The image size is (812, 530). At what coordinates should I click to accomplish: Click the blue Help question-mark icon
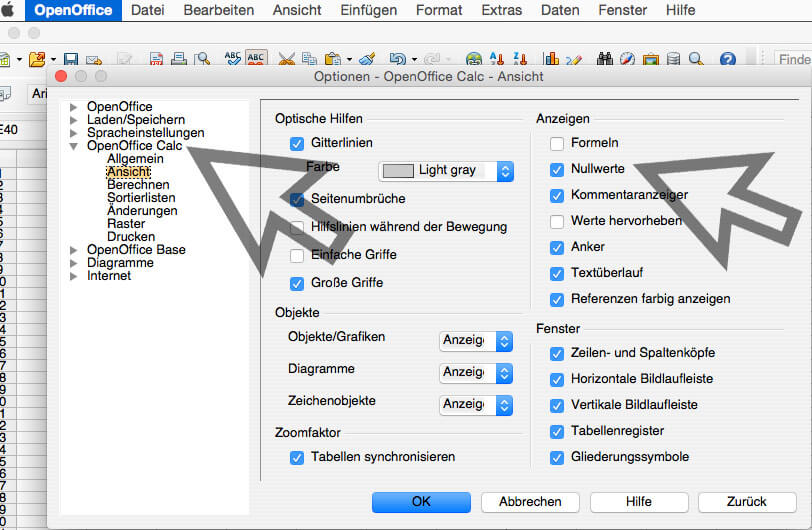[728, 59]
